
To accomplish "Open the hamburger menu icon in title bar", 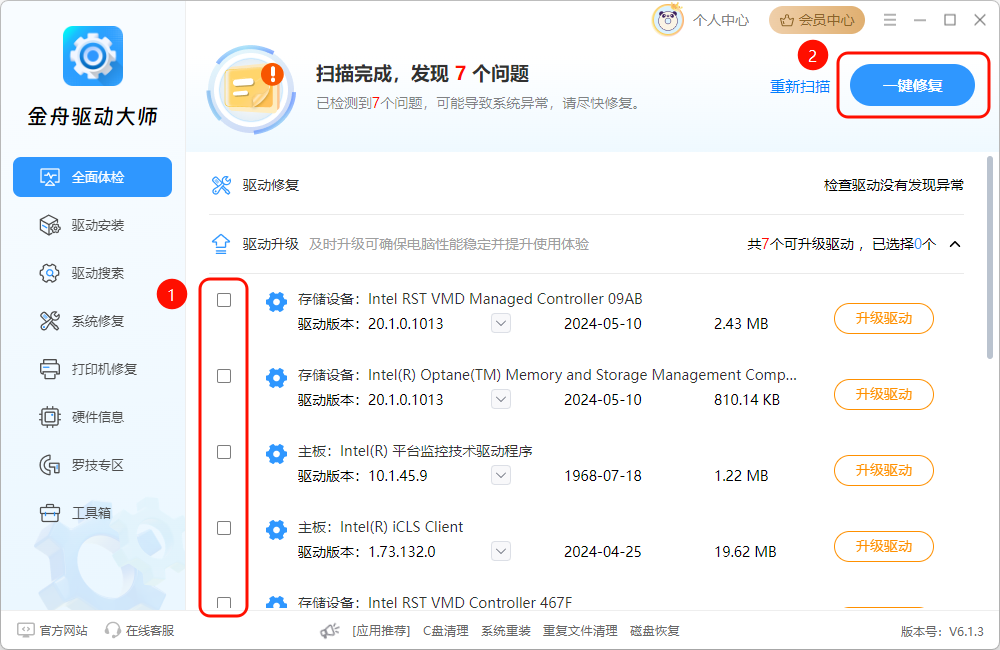I will tap(890, 20).
